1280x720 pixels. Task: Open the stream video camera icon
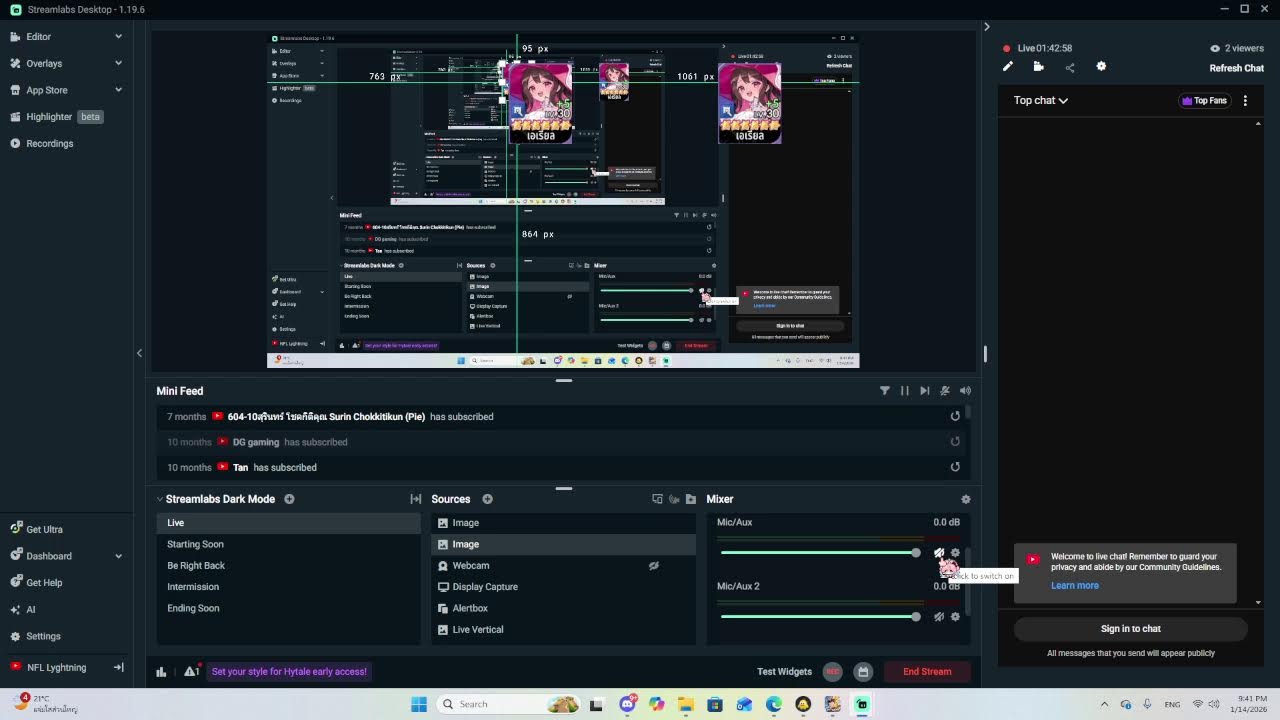1039,67
